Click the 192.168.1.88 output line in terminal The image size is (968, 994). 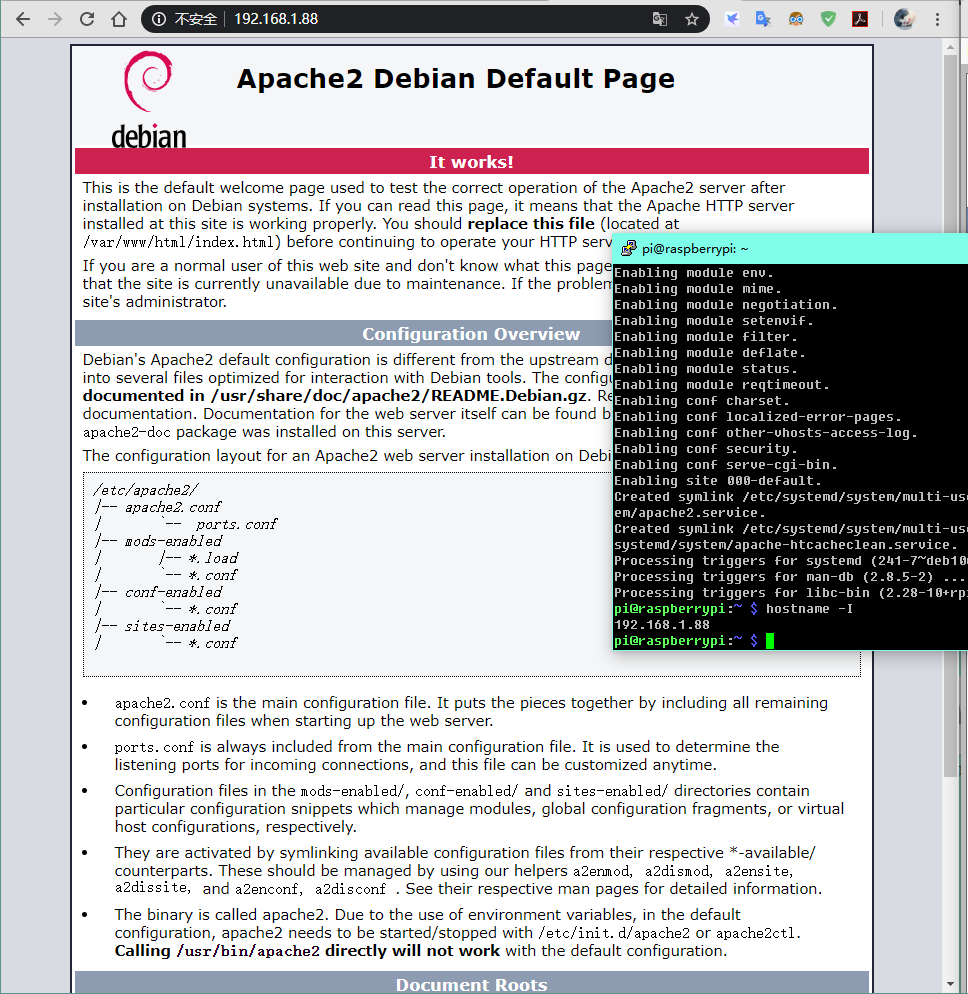(x=662, y=624)
